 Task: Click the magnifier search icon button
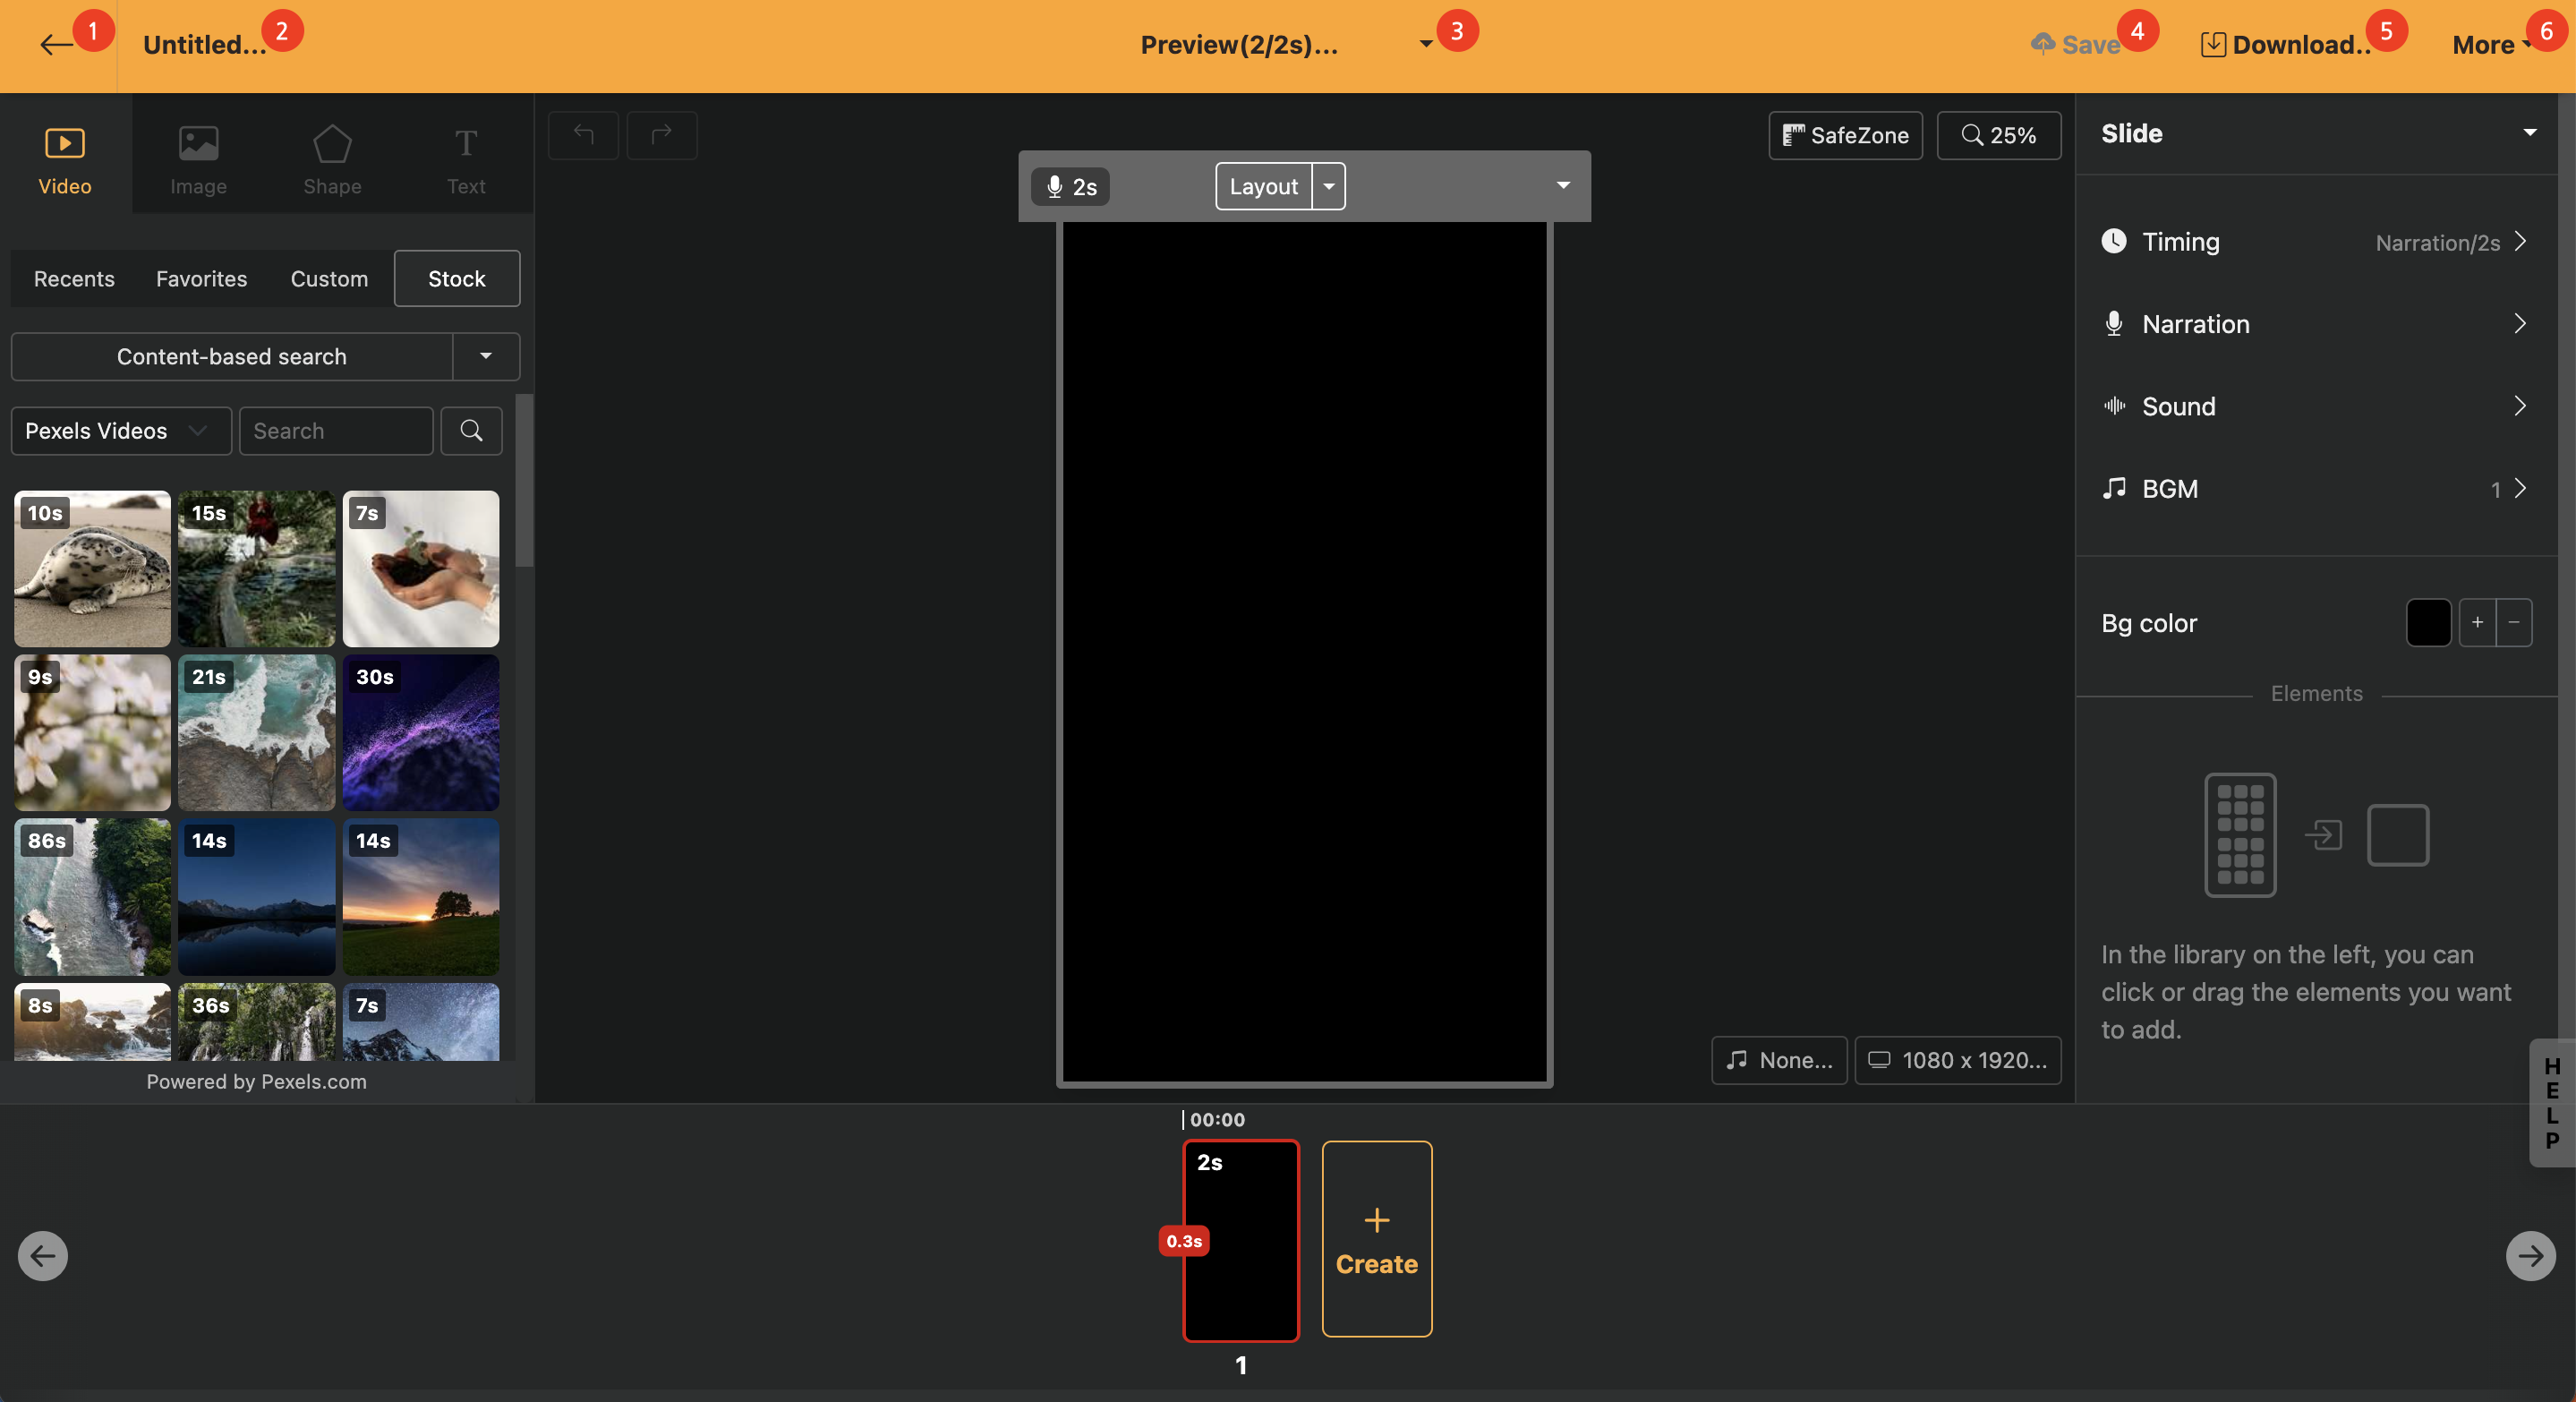point(471,431)
